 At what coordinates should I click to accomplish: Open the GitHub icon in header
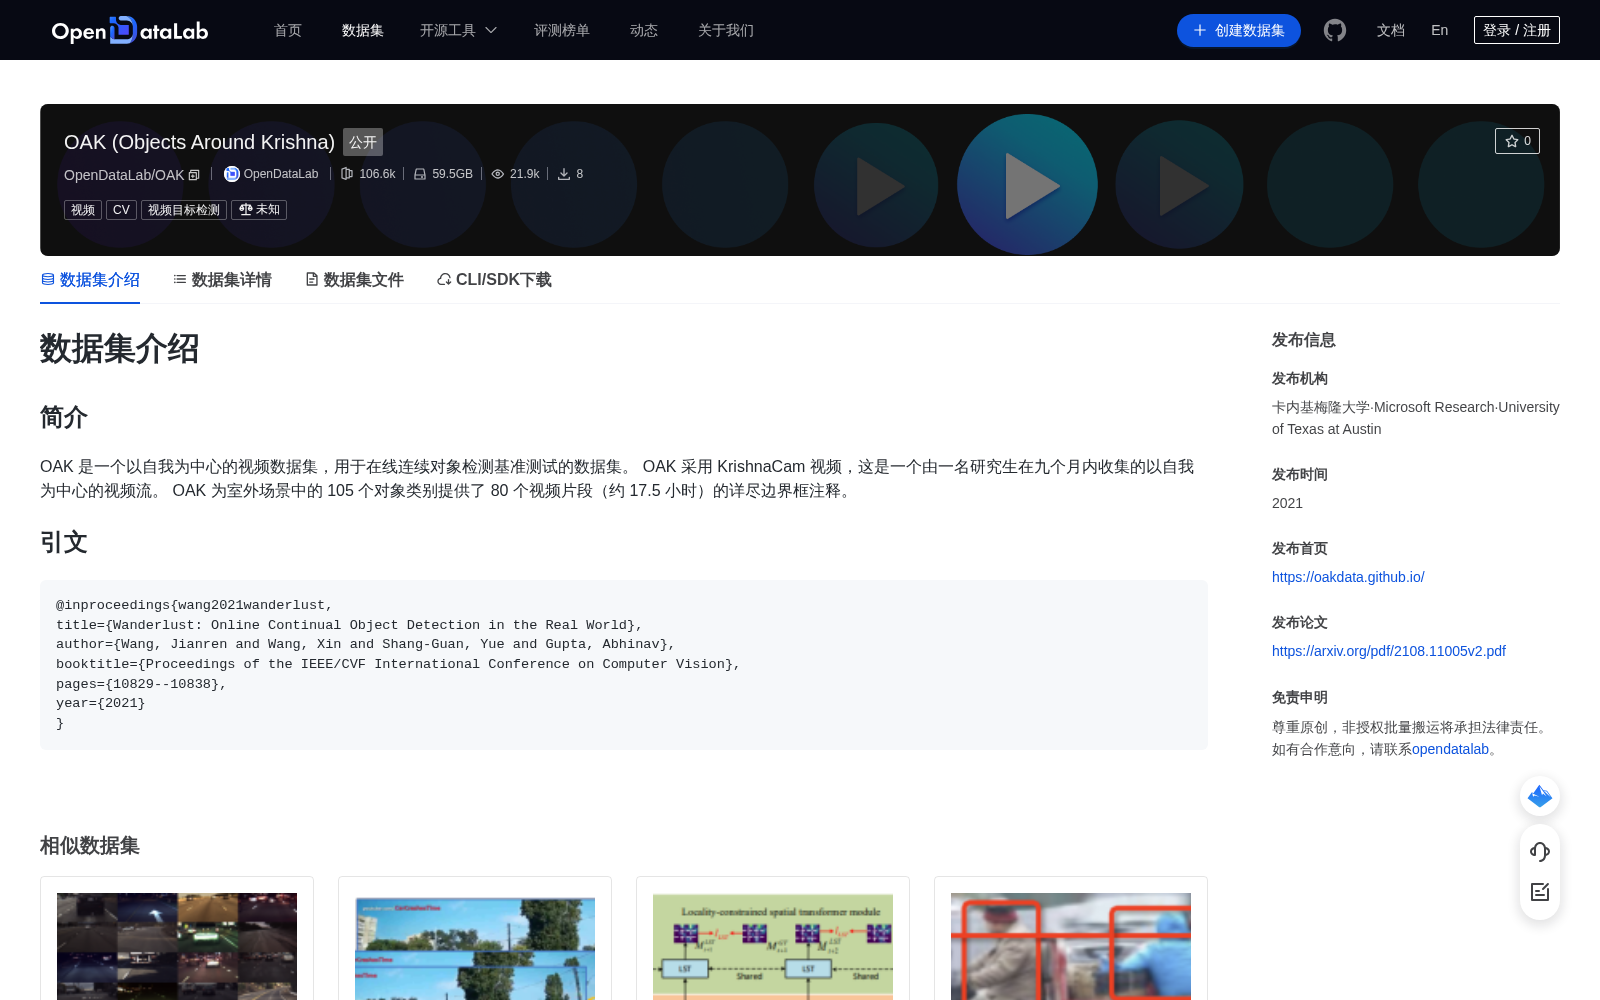[1335, 30]
